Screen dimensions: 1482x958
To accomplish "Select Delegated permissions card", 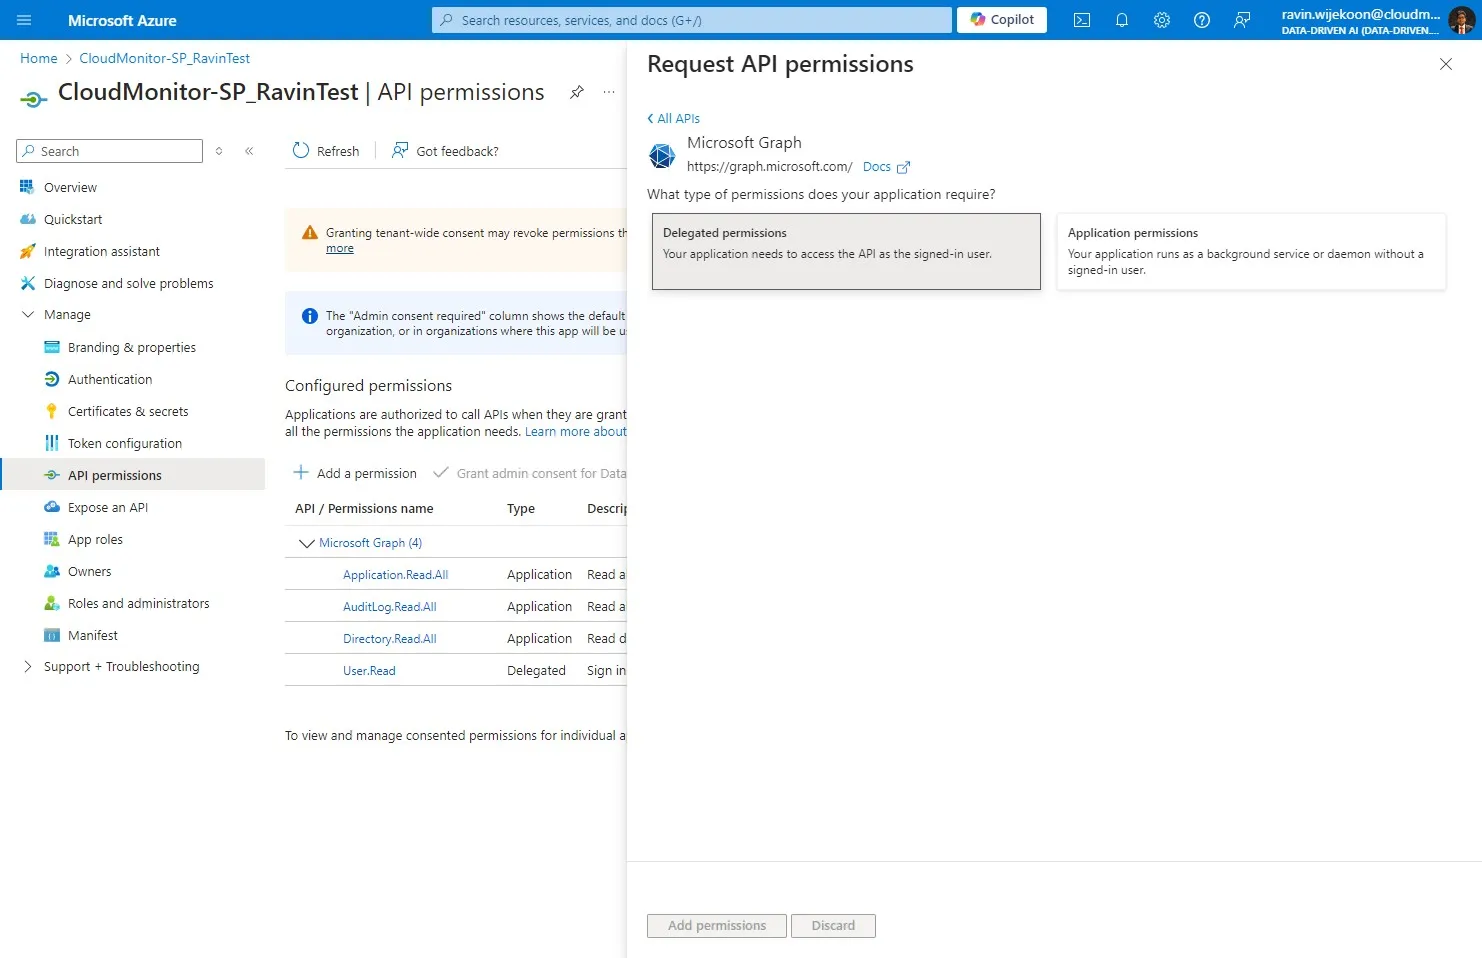I will (846, 251).
